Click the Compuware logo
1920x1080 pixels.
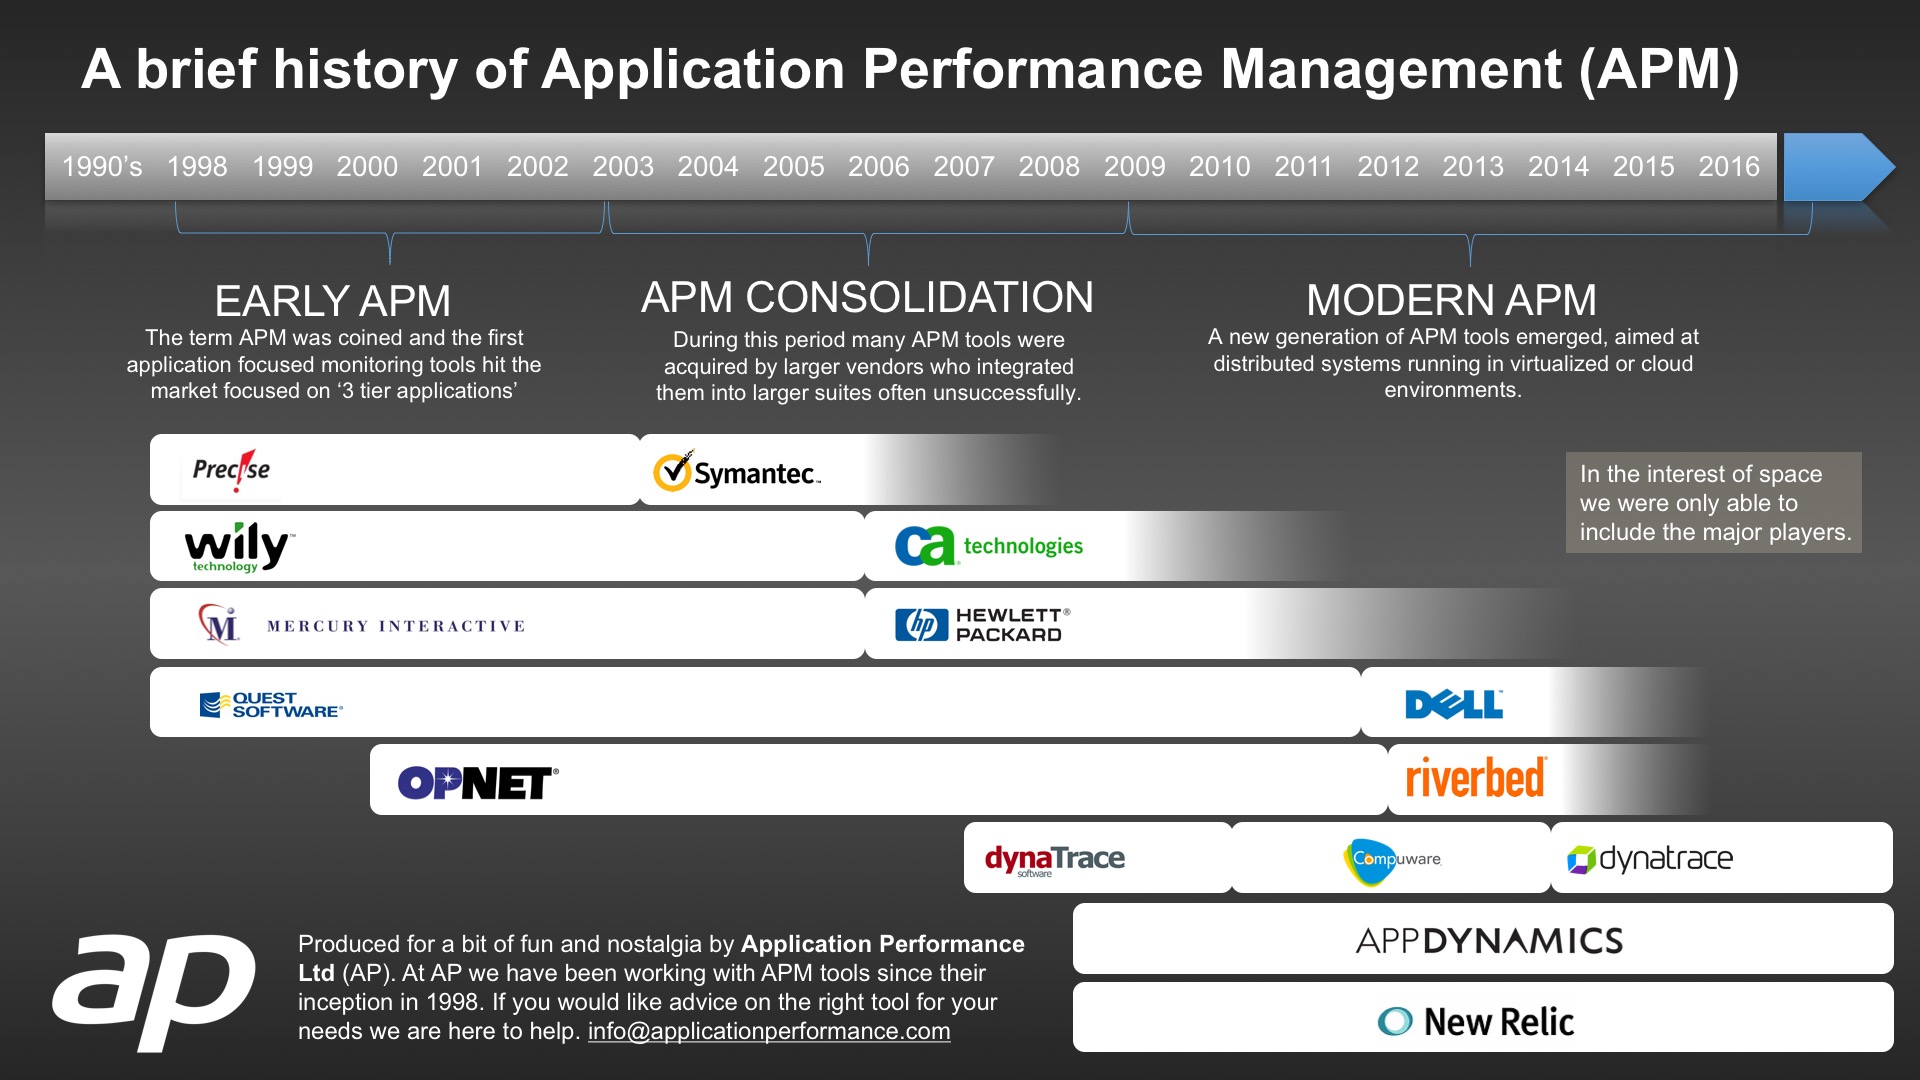(x=1391, y=859)
